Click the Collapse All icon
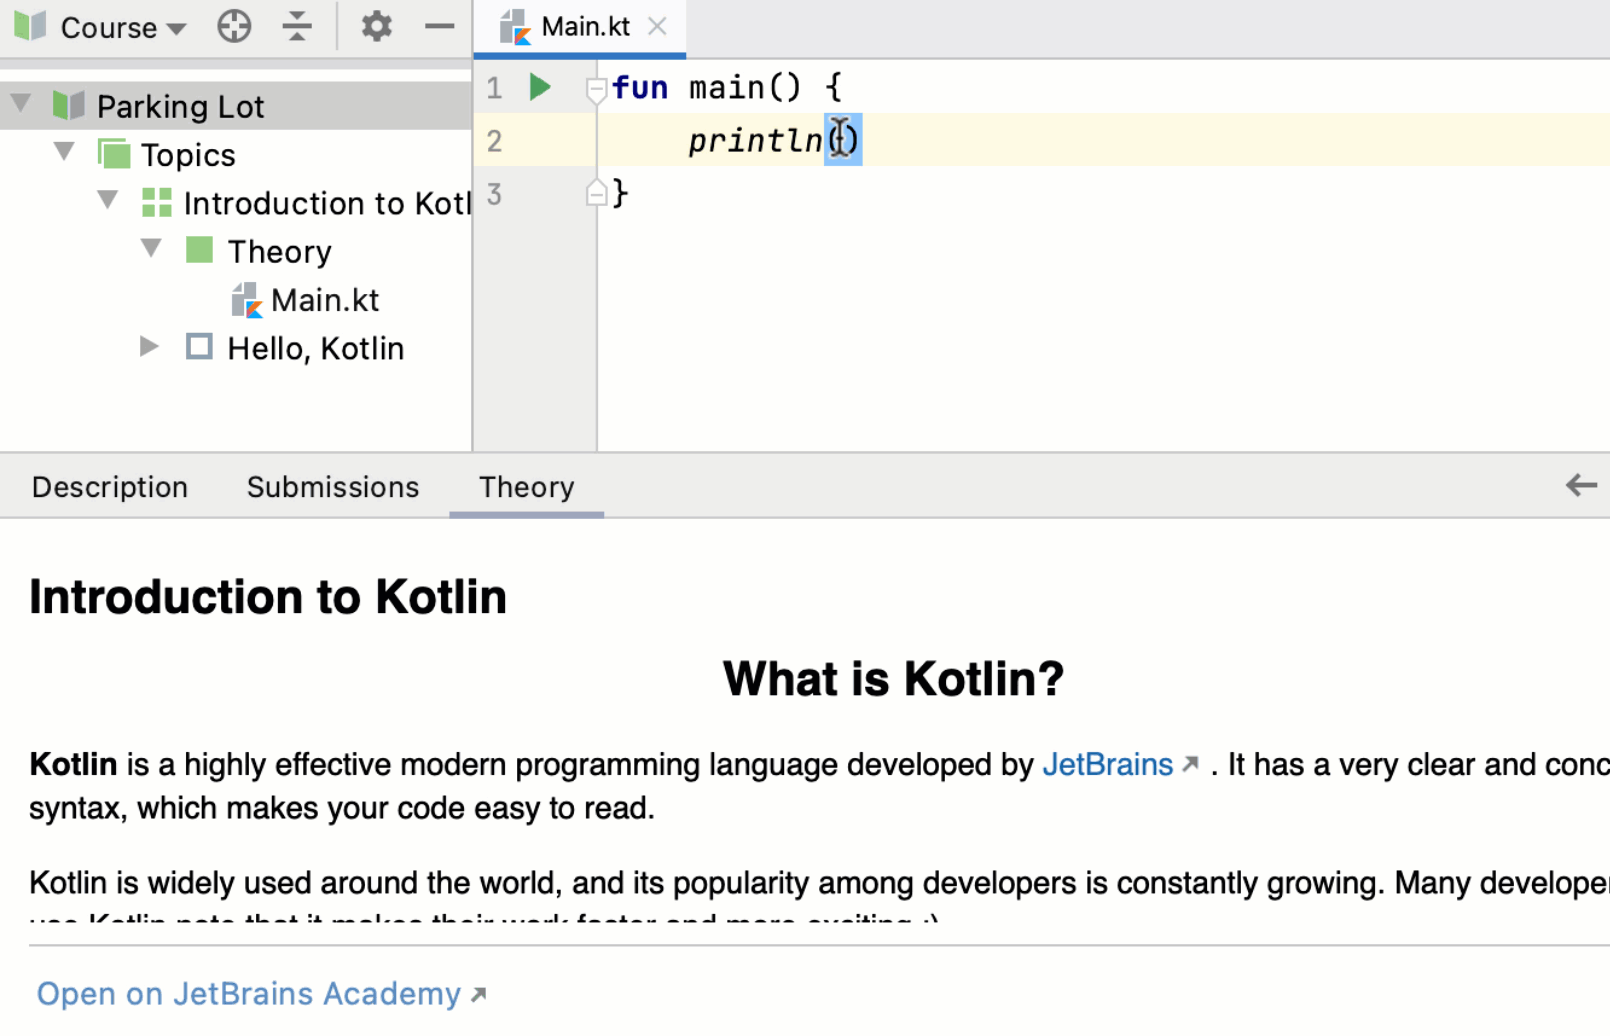Viewport: 1610px width, 1036px height. (x=297, y=26)
